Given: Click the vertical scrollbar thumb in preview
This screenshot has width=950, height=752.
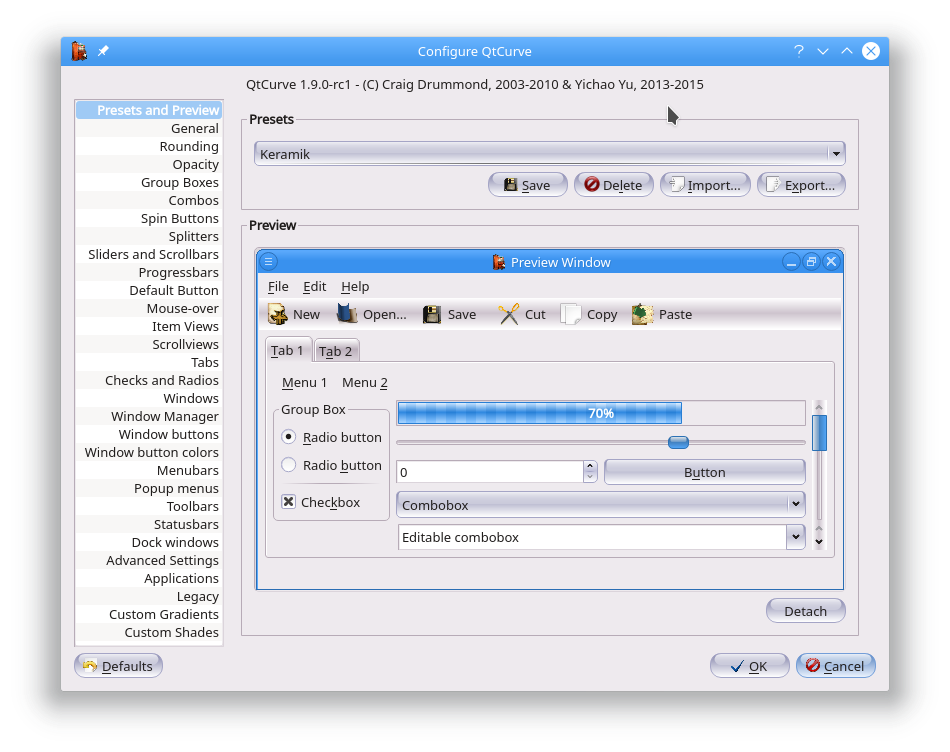Looking at the screenshot, I should click(x=819, y=433).
